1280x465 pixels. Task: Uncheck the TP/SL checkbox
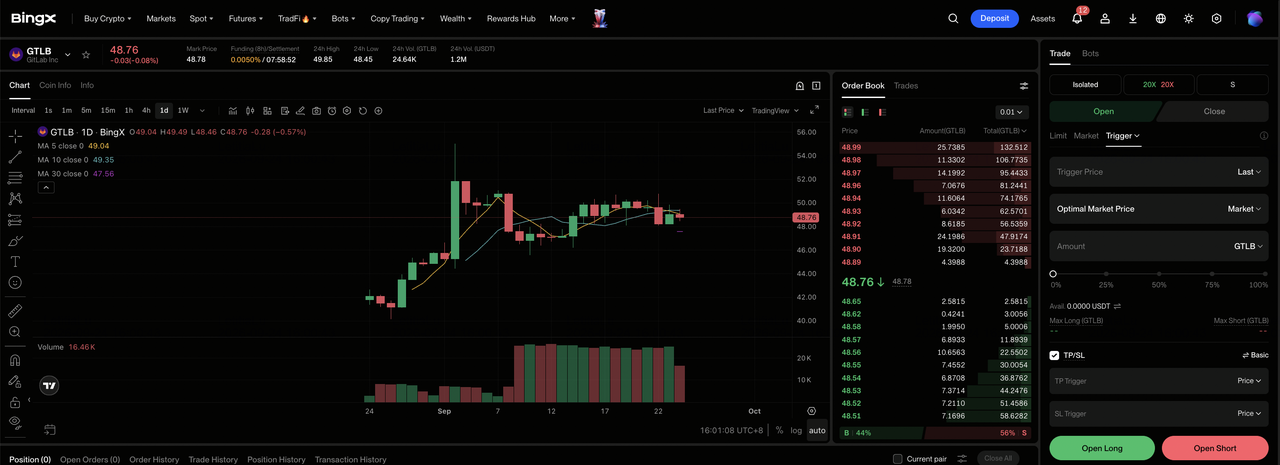[x=1054, y=355]
